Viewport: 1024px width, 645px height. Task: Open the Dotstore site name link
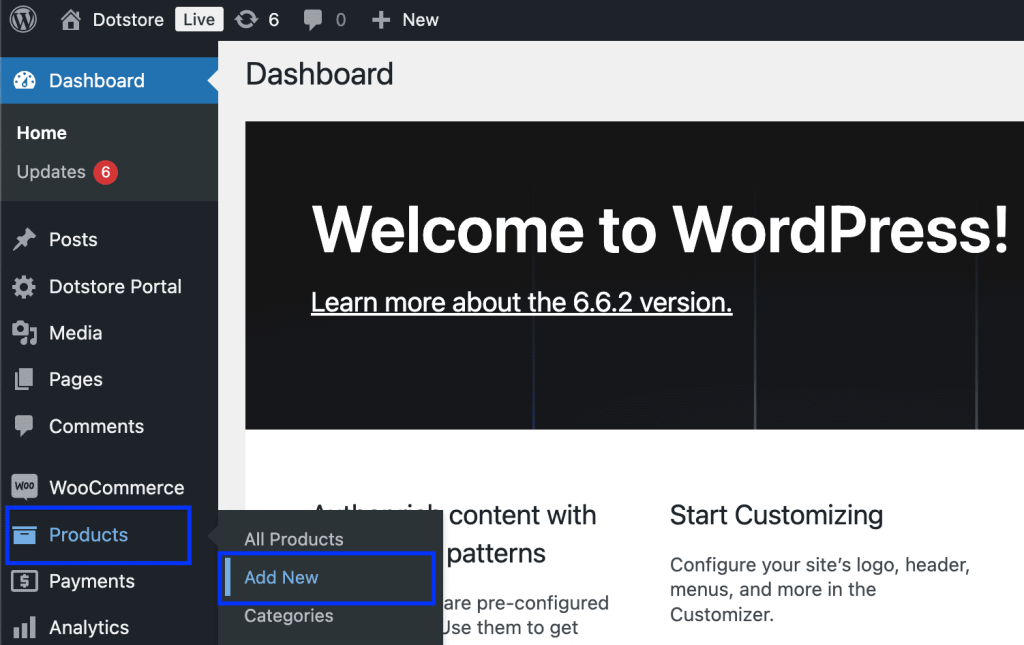tap(128, 20)
